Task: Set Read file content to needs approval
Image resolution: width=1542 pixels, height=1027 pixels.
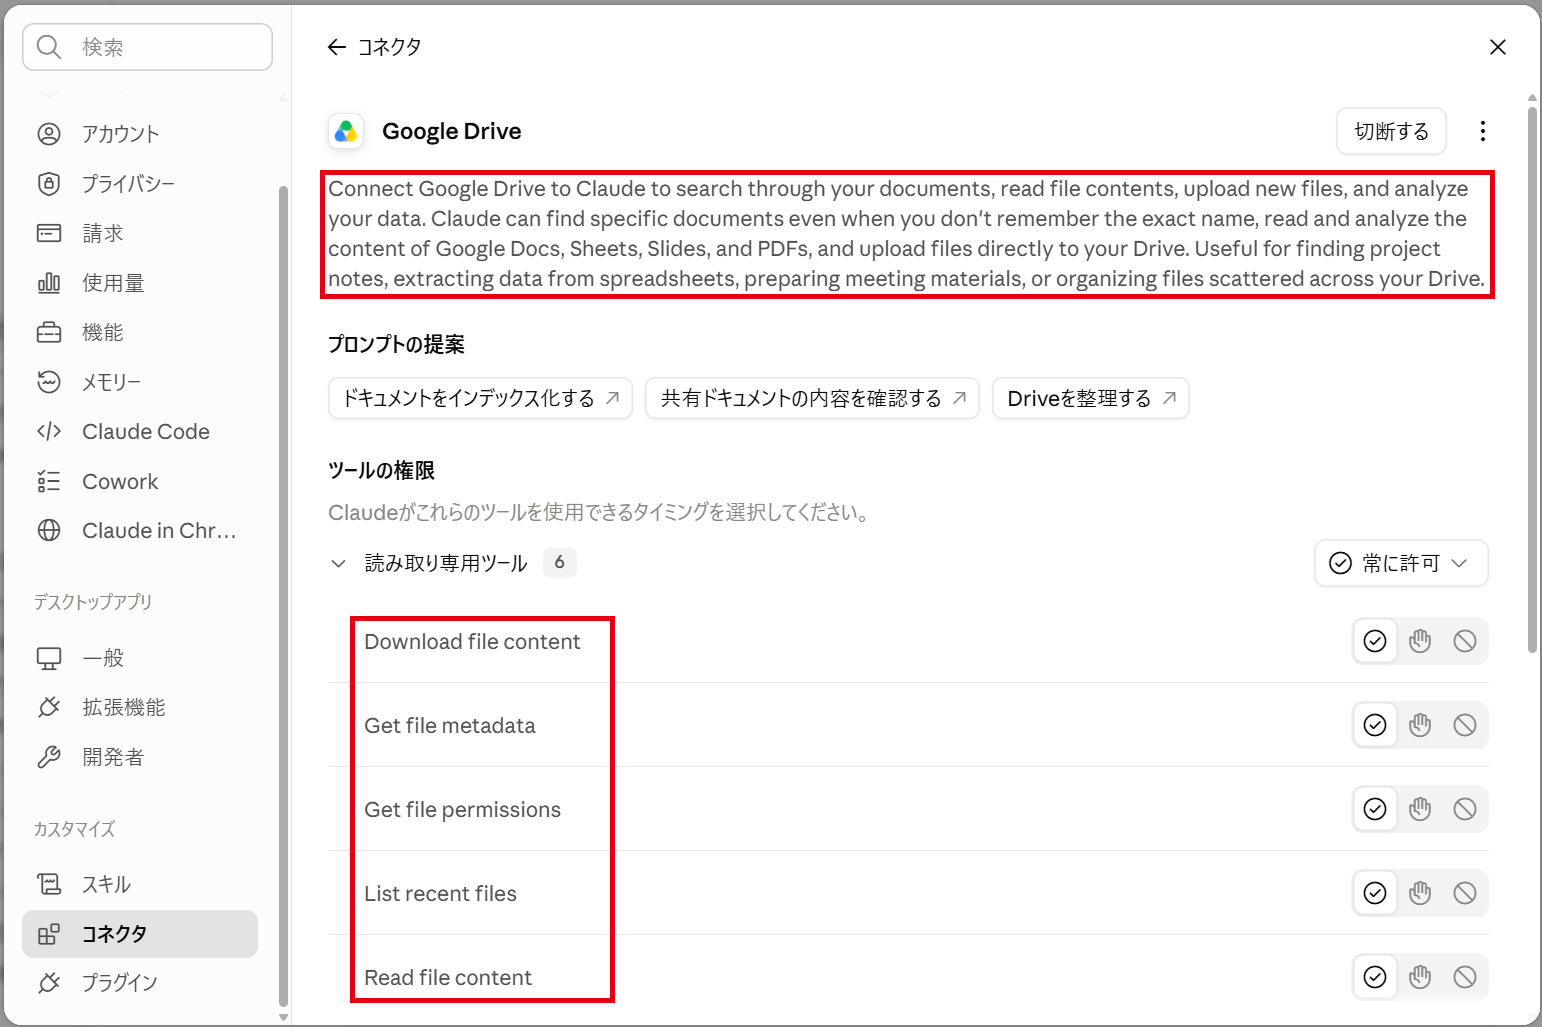Action: 1420,977
